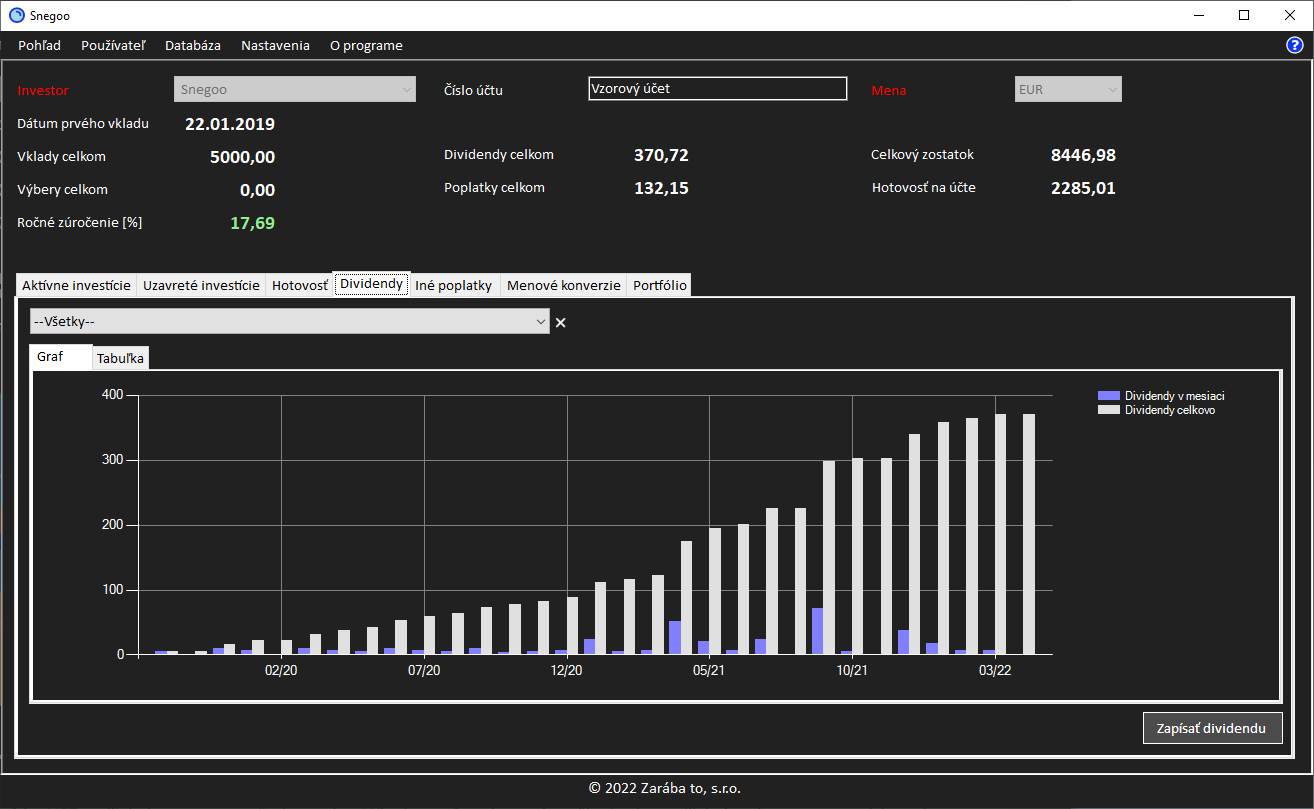
Task: Close the Snegoo window
Action: pos(1290,15)
